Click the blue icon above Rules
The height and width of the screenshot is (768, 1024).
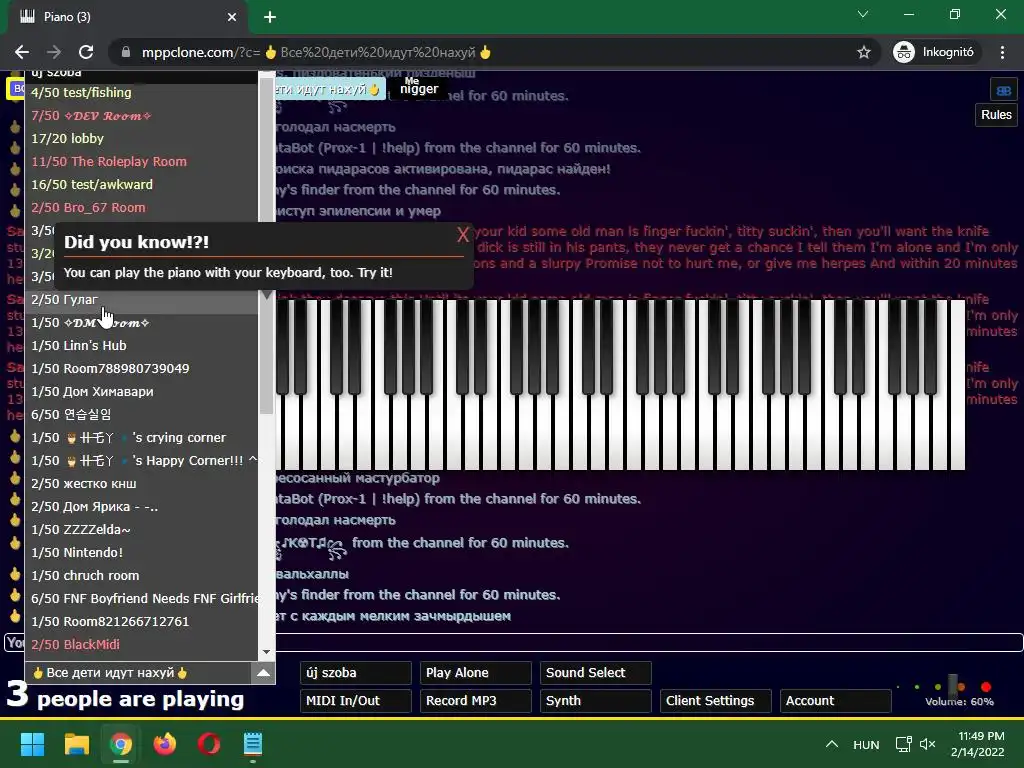1004,91
